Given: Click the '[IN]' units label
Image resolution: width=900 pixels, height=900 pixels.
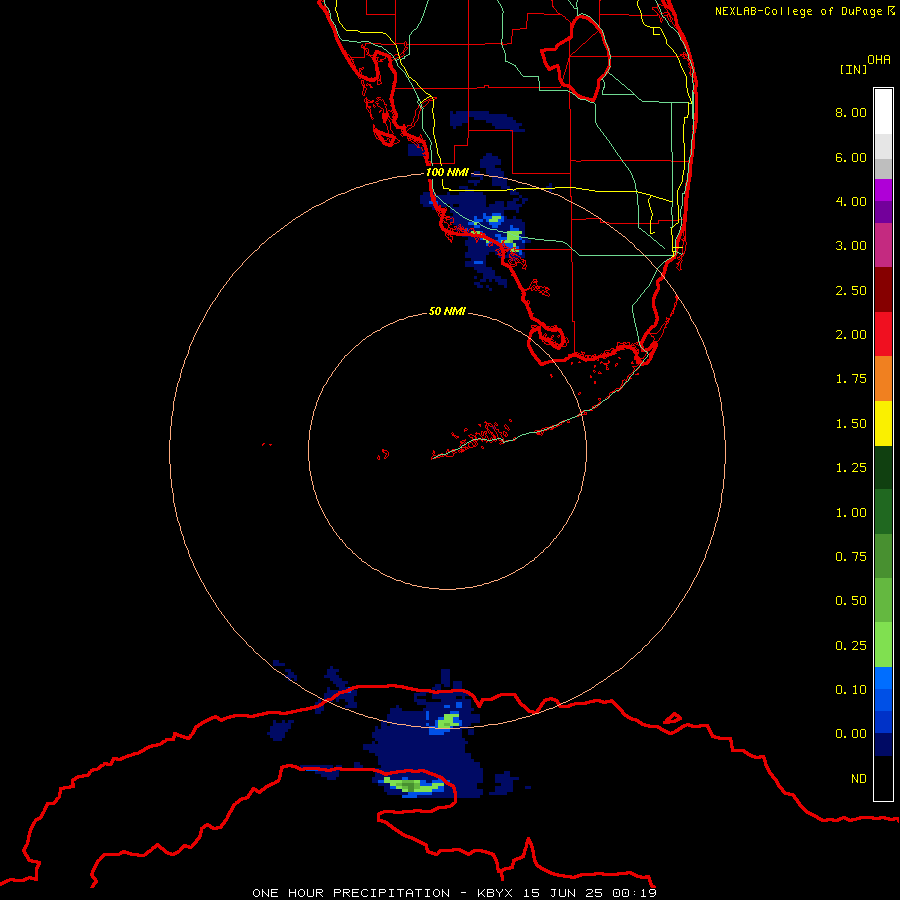Looking at the screenshot, I should coord(853,69).
